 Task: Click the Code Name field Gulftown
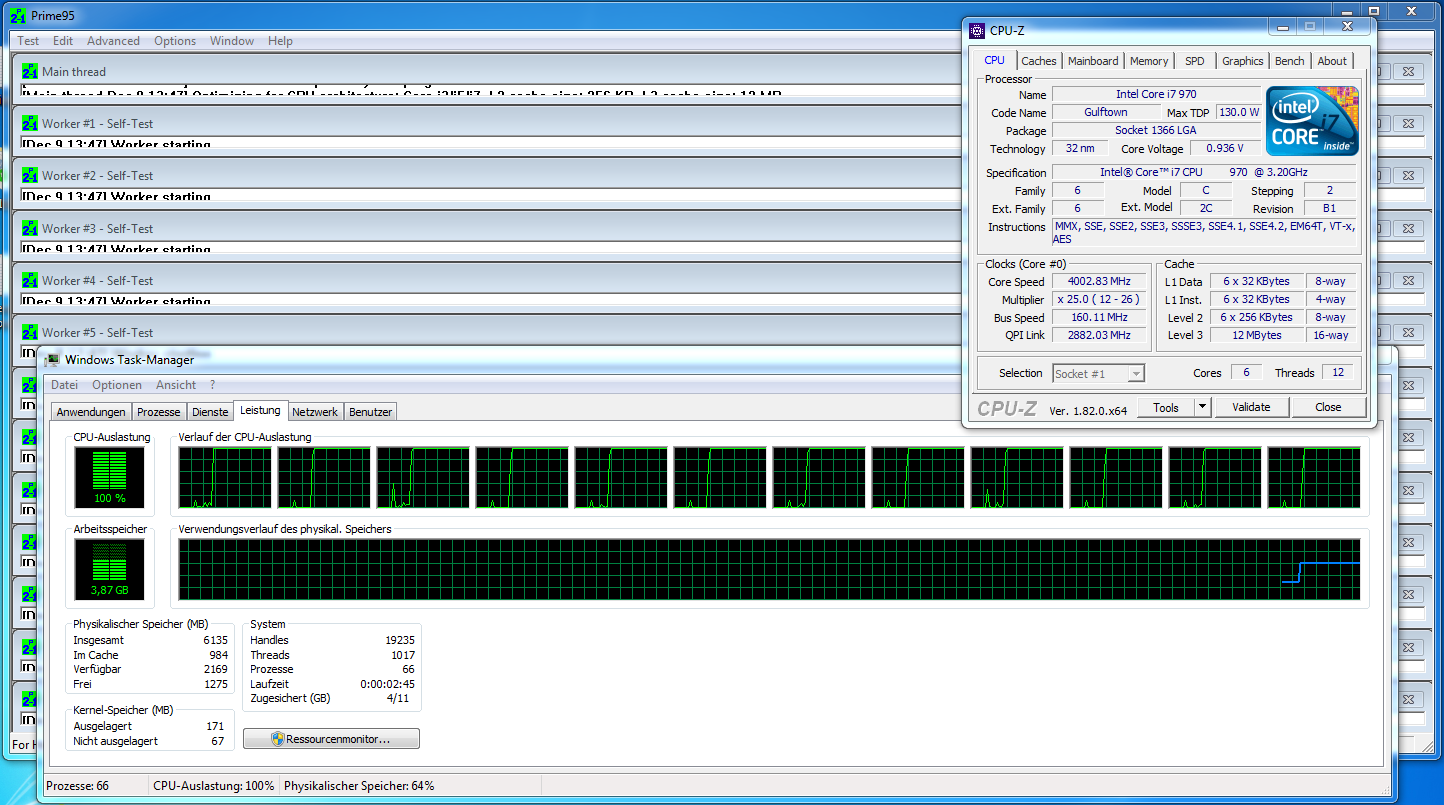coord(1106,112)
